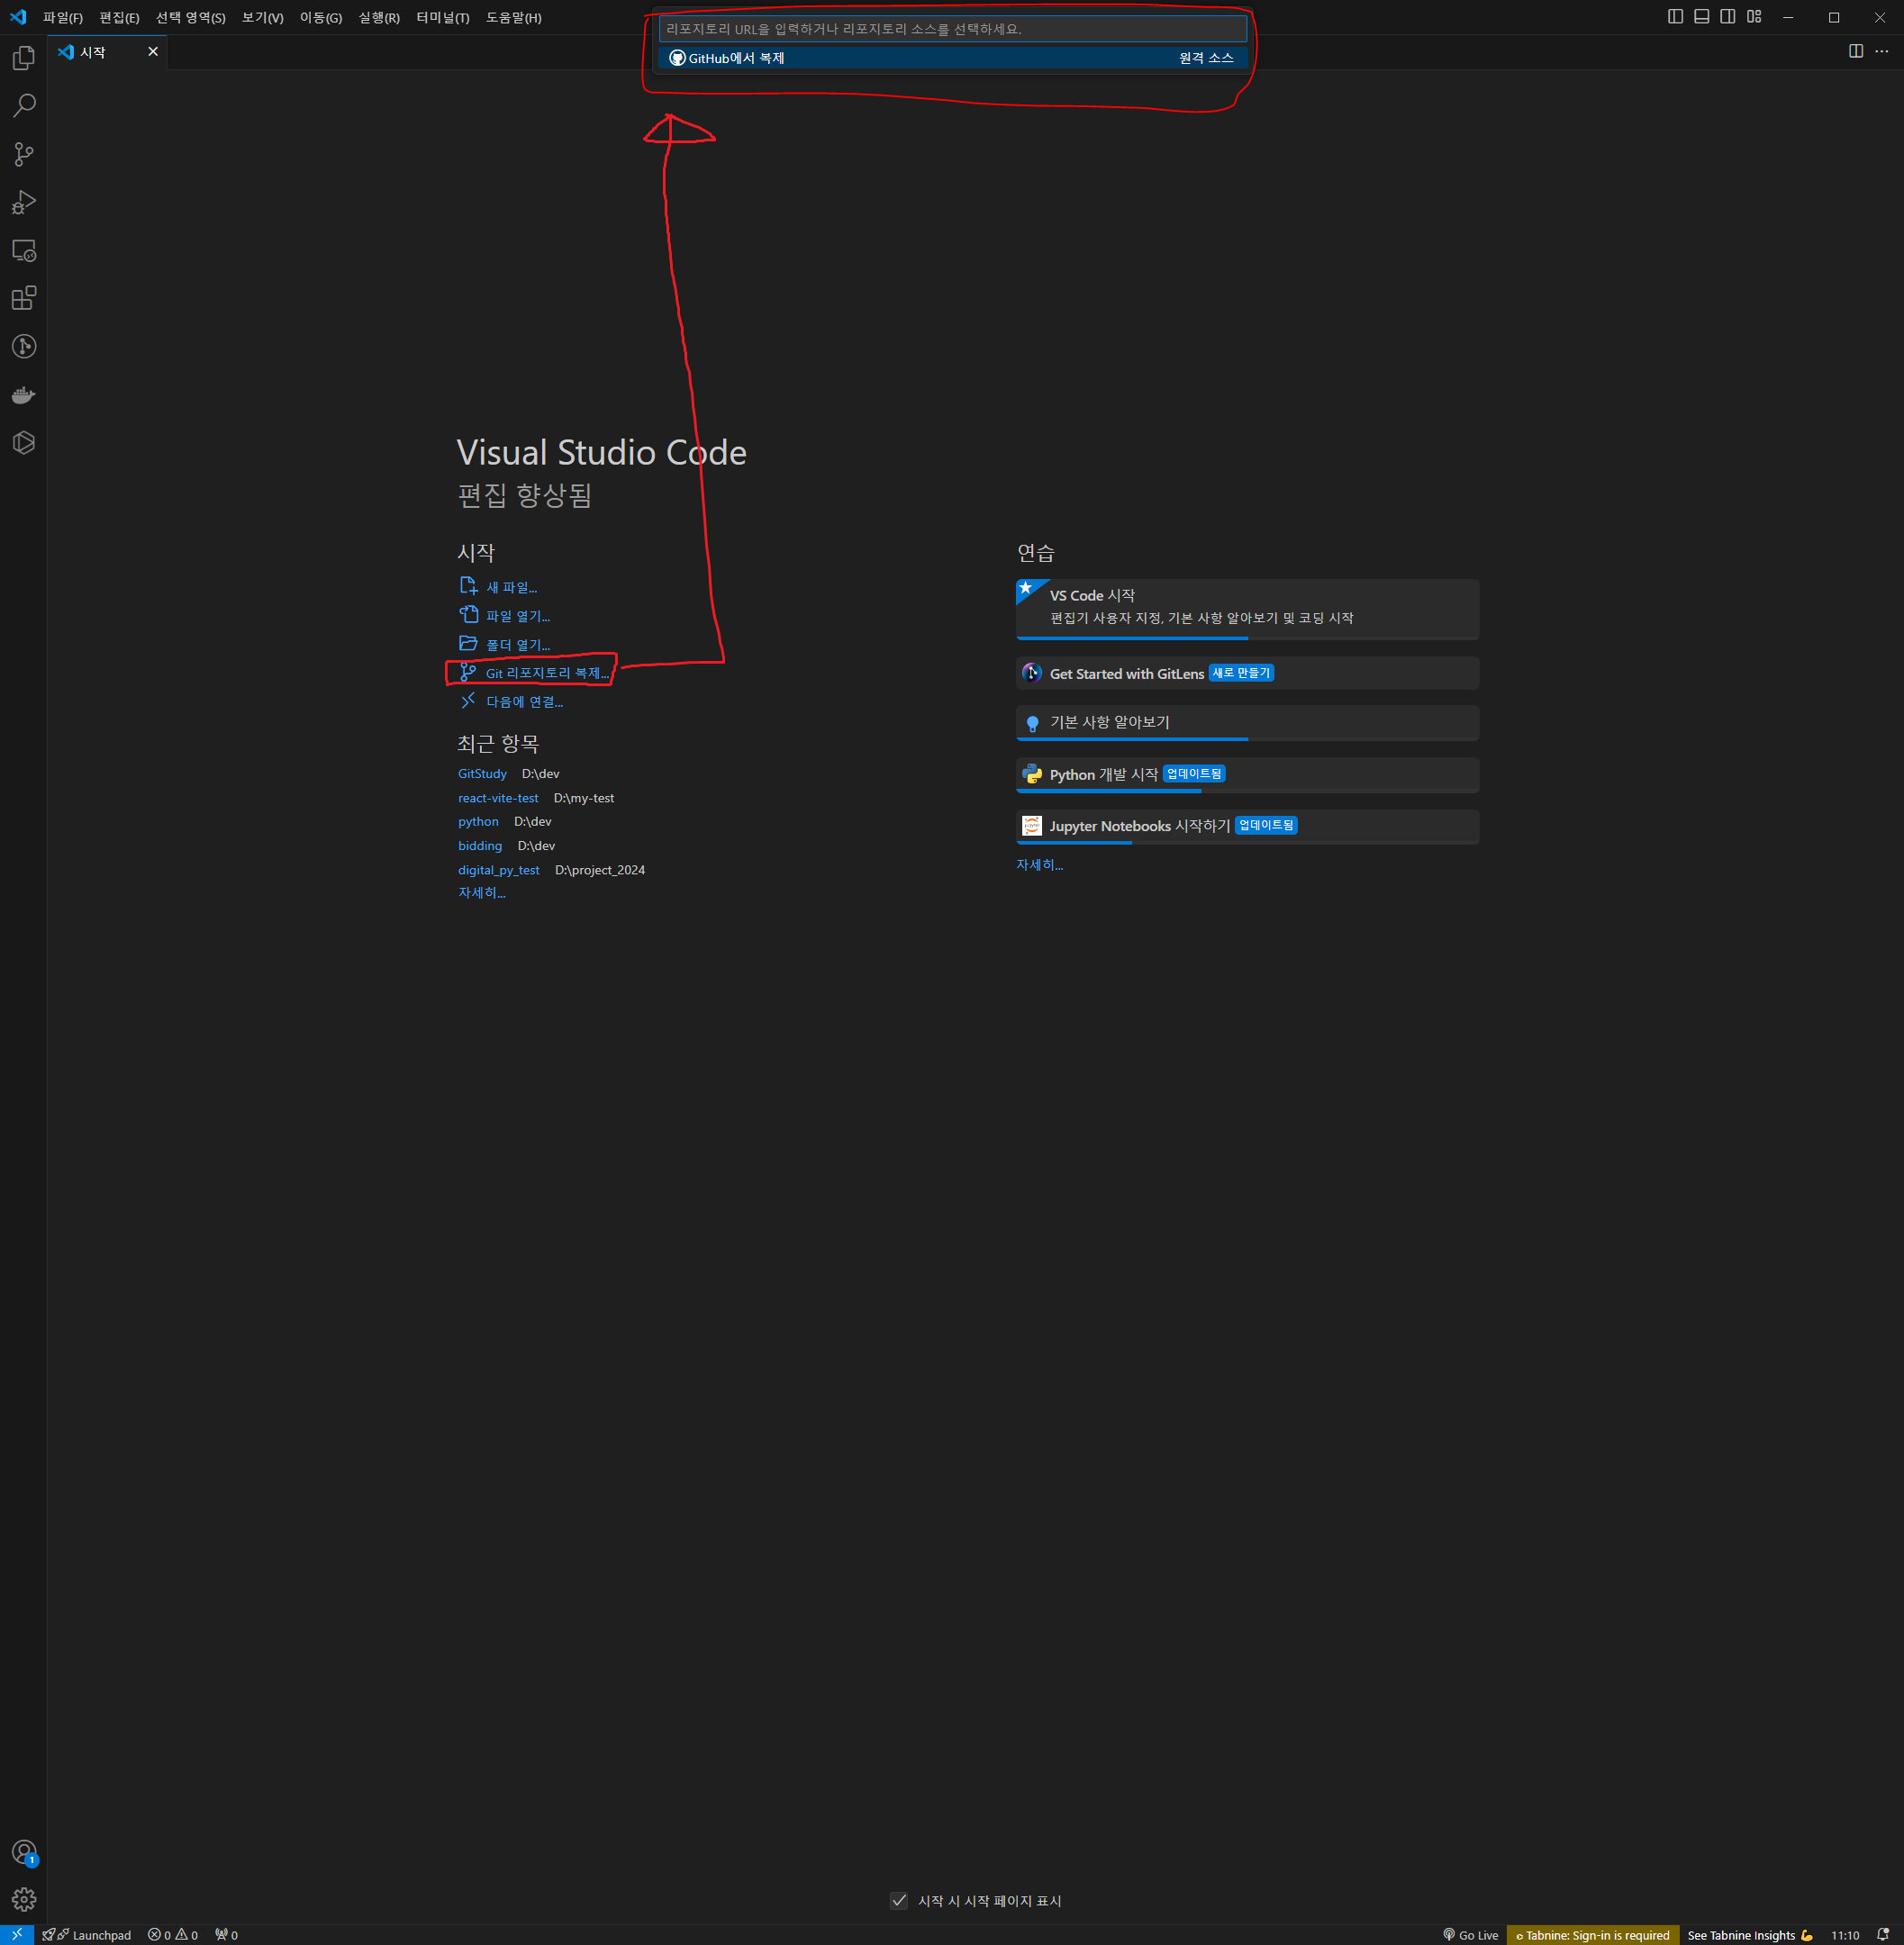The image size is (1904, 1945).
Task: Click See Tabnine Insights status item
Action: pyautogui.click(x=1750, y=1935)
